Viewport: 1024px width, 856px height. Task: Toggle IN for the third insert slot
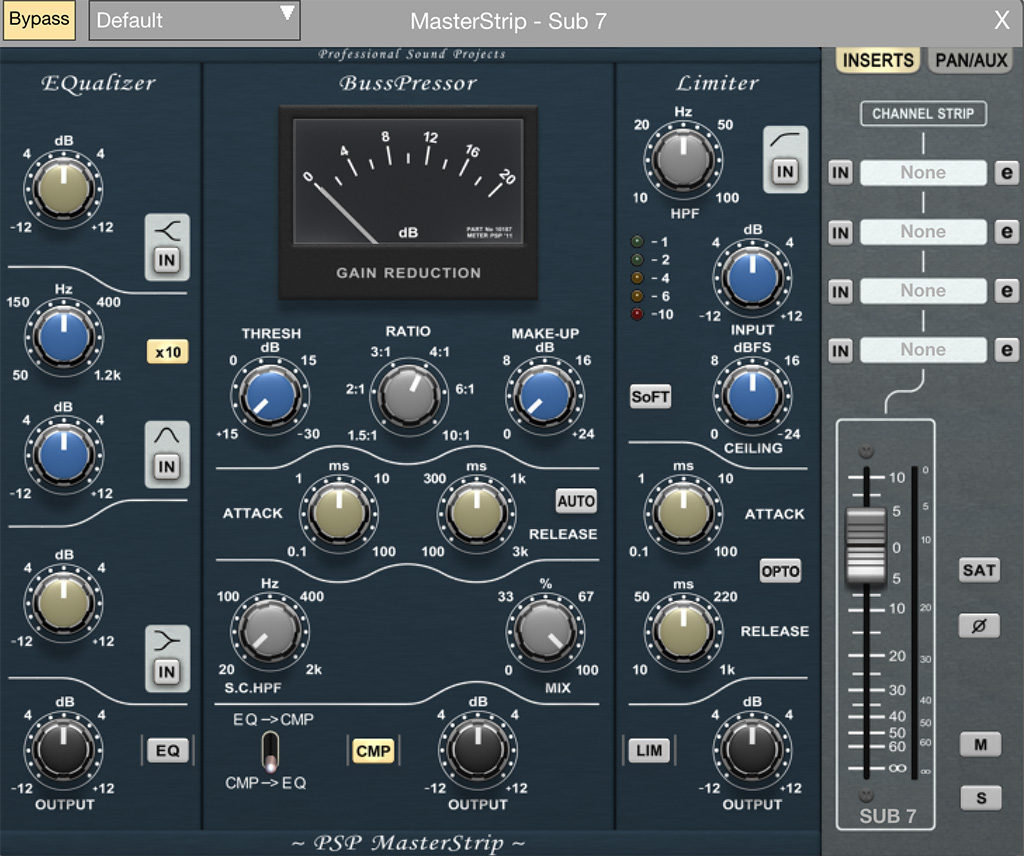(840, 291)
